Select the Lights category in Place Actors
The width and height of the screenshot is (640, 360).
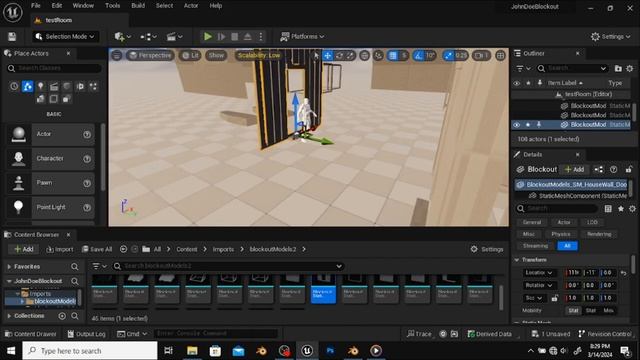pyautogui.click(x=41, y=86)
